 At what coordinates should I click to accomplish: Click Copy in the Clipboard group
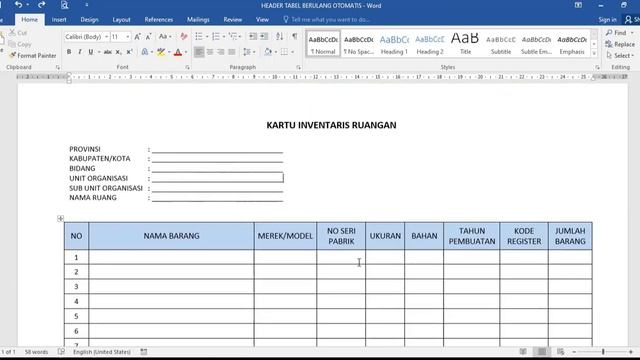point(20,44)
